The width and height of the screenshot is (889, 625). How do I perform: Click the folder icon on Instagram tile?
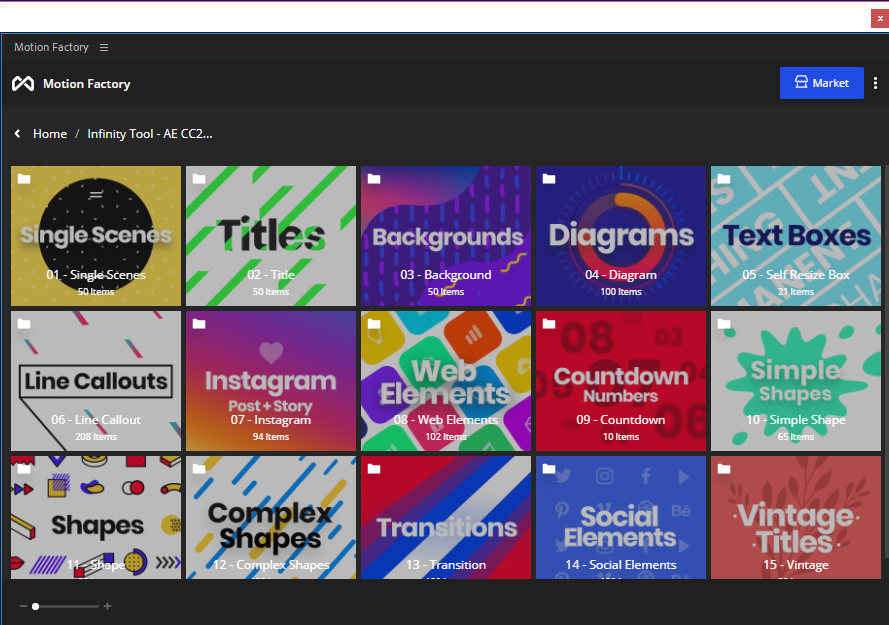pos(199,324)
